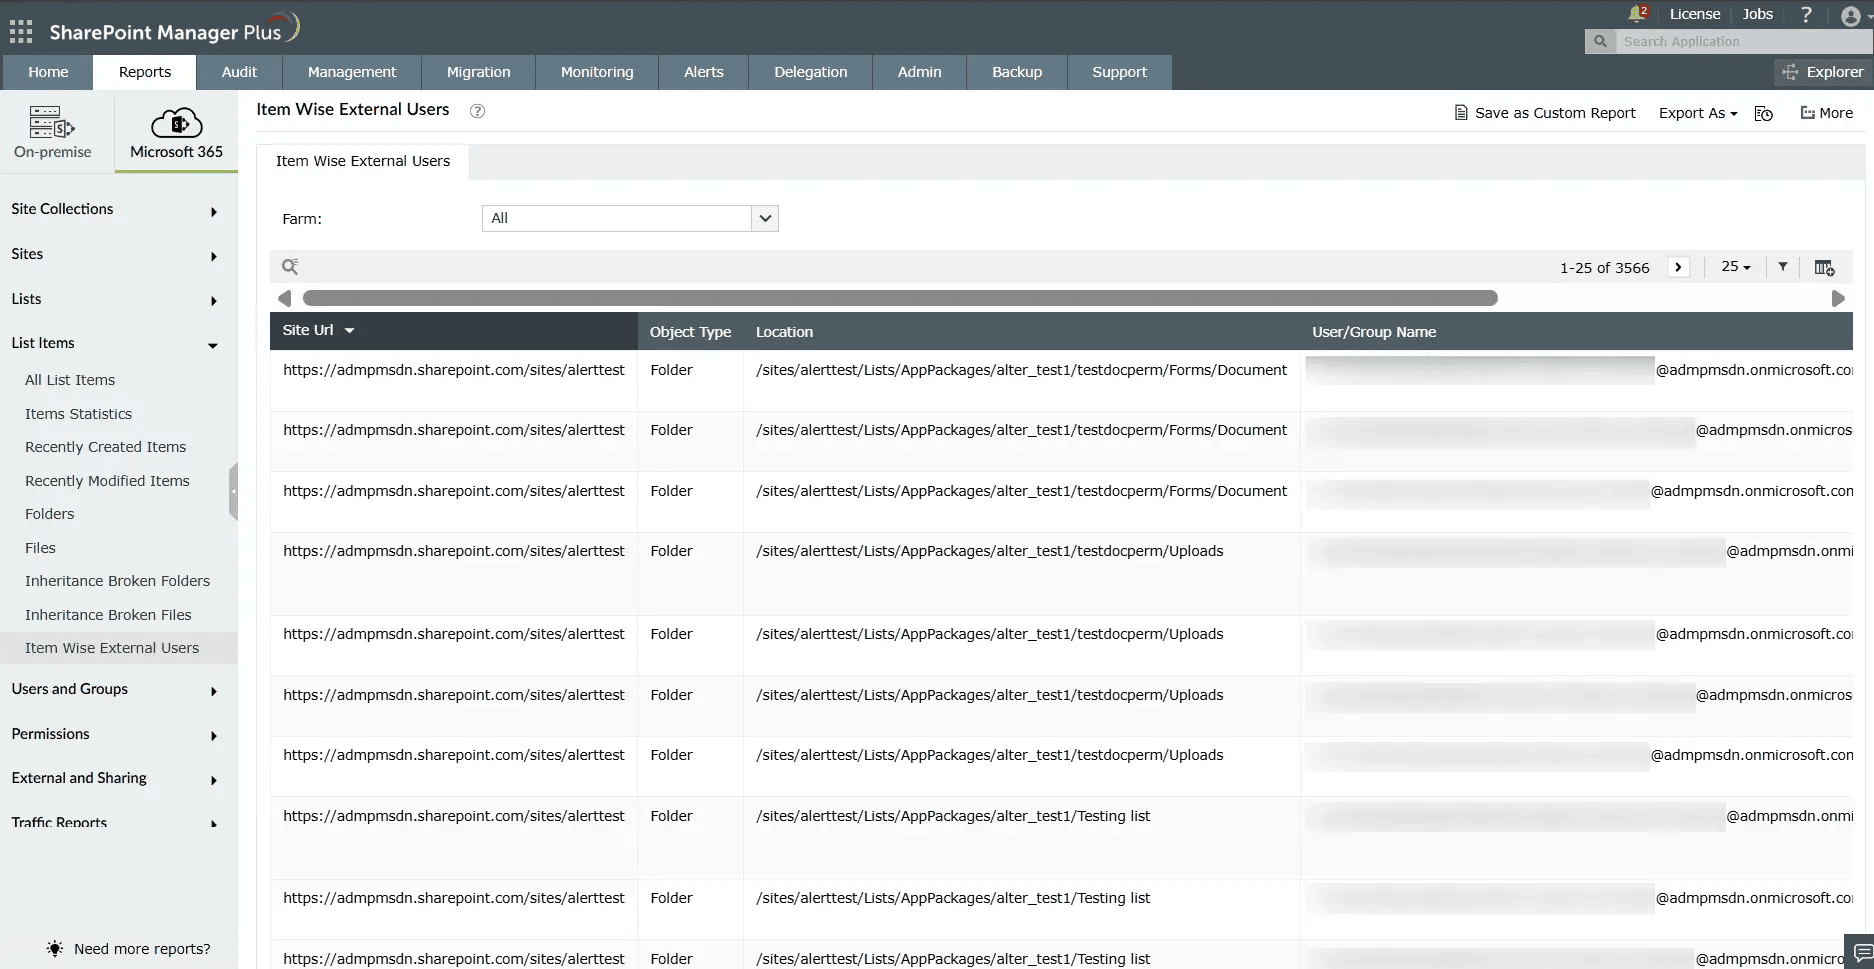Open the Management tab
This screenshot has height=969, width=1874.
[x=352, y=72]
